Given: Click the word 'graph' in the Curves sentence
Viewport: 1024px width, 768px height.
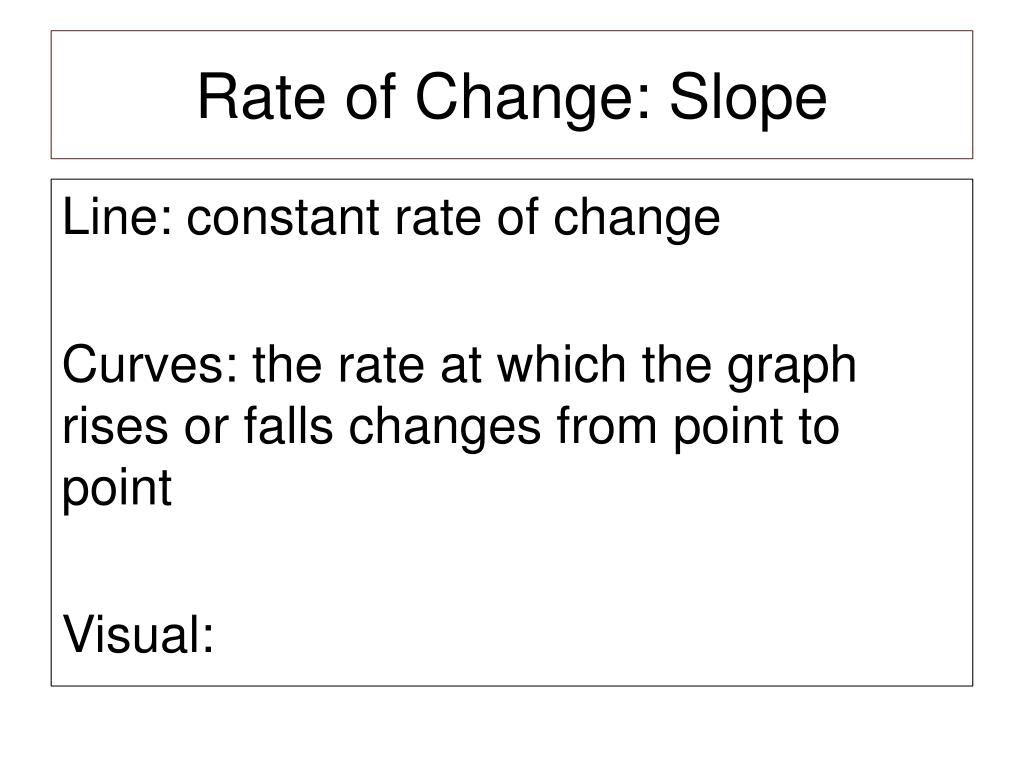Looking at the screenshot, I should pos(792,367).
